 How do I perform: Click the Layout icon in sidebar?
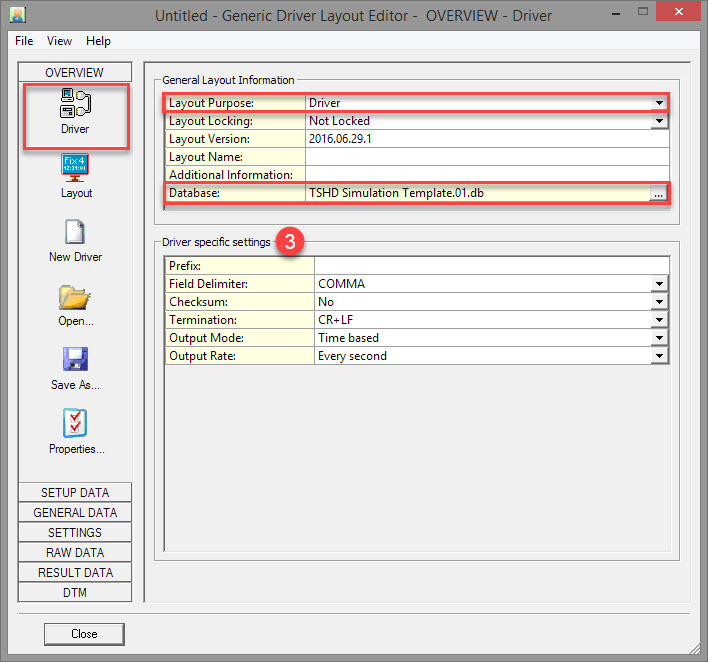tap(76, 167)
